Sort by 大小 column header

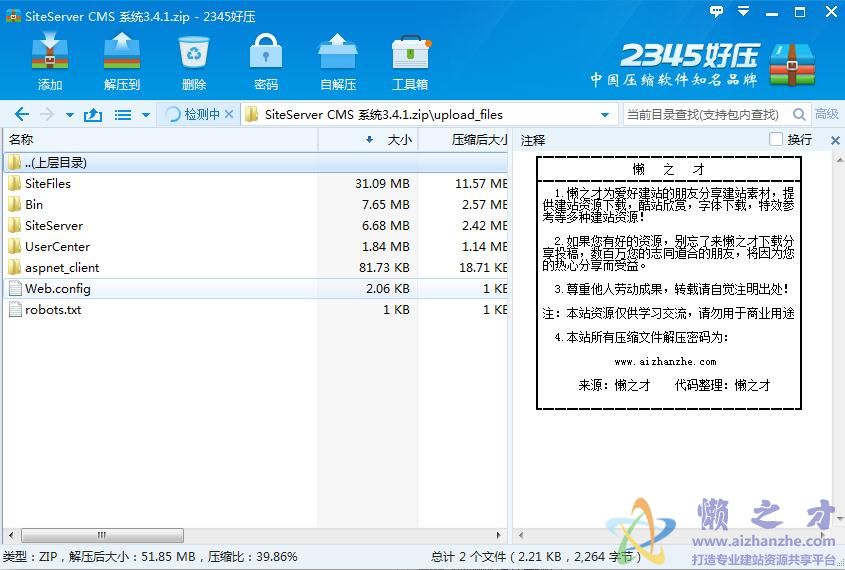pos(368,140)
